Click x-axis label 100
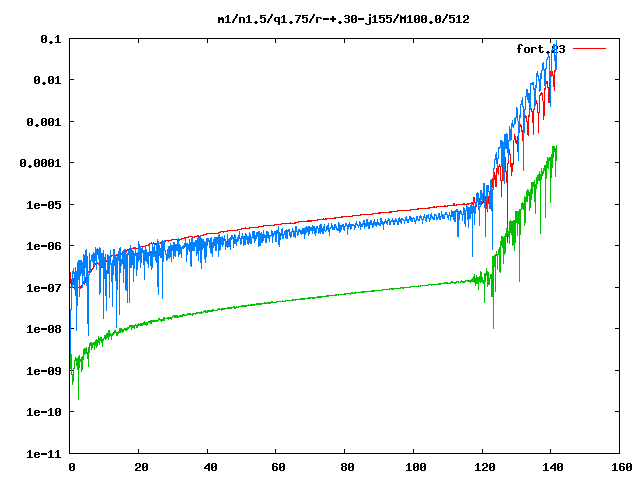The image size is (640, 480). coord(416,467)
